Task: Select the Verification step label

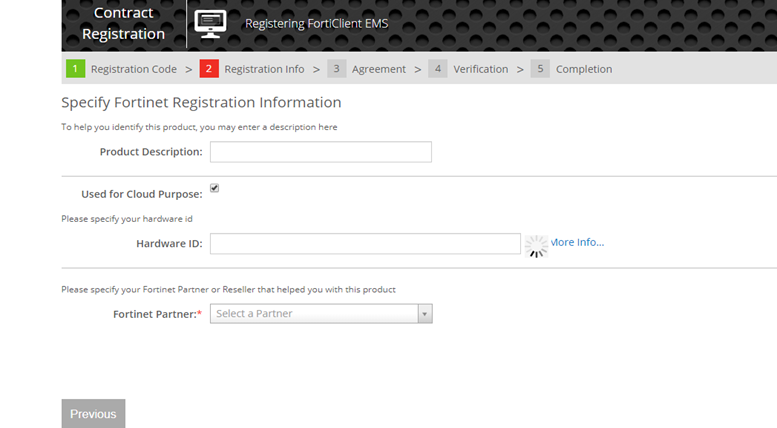Action: tap(480, 69)
